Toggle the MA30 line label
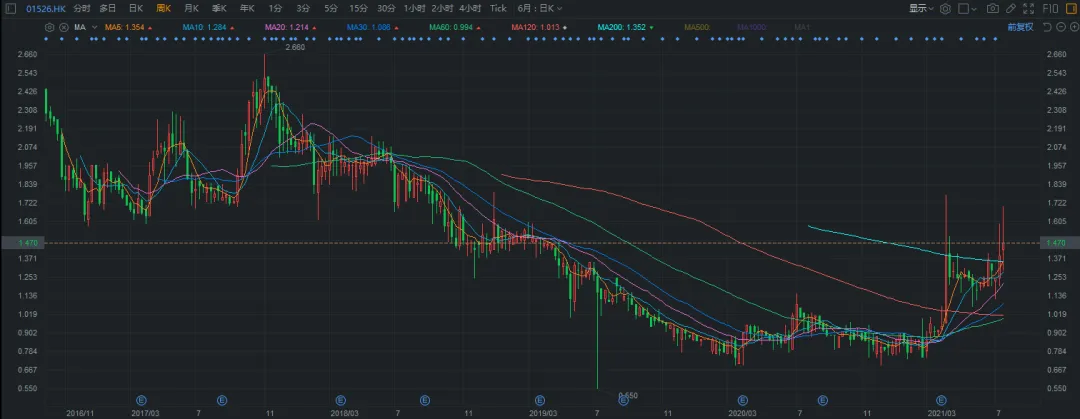Viewport: 1080px width, 419px height. (x=368, y=28)
